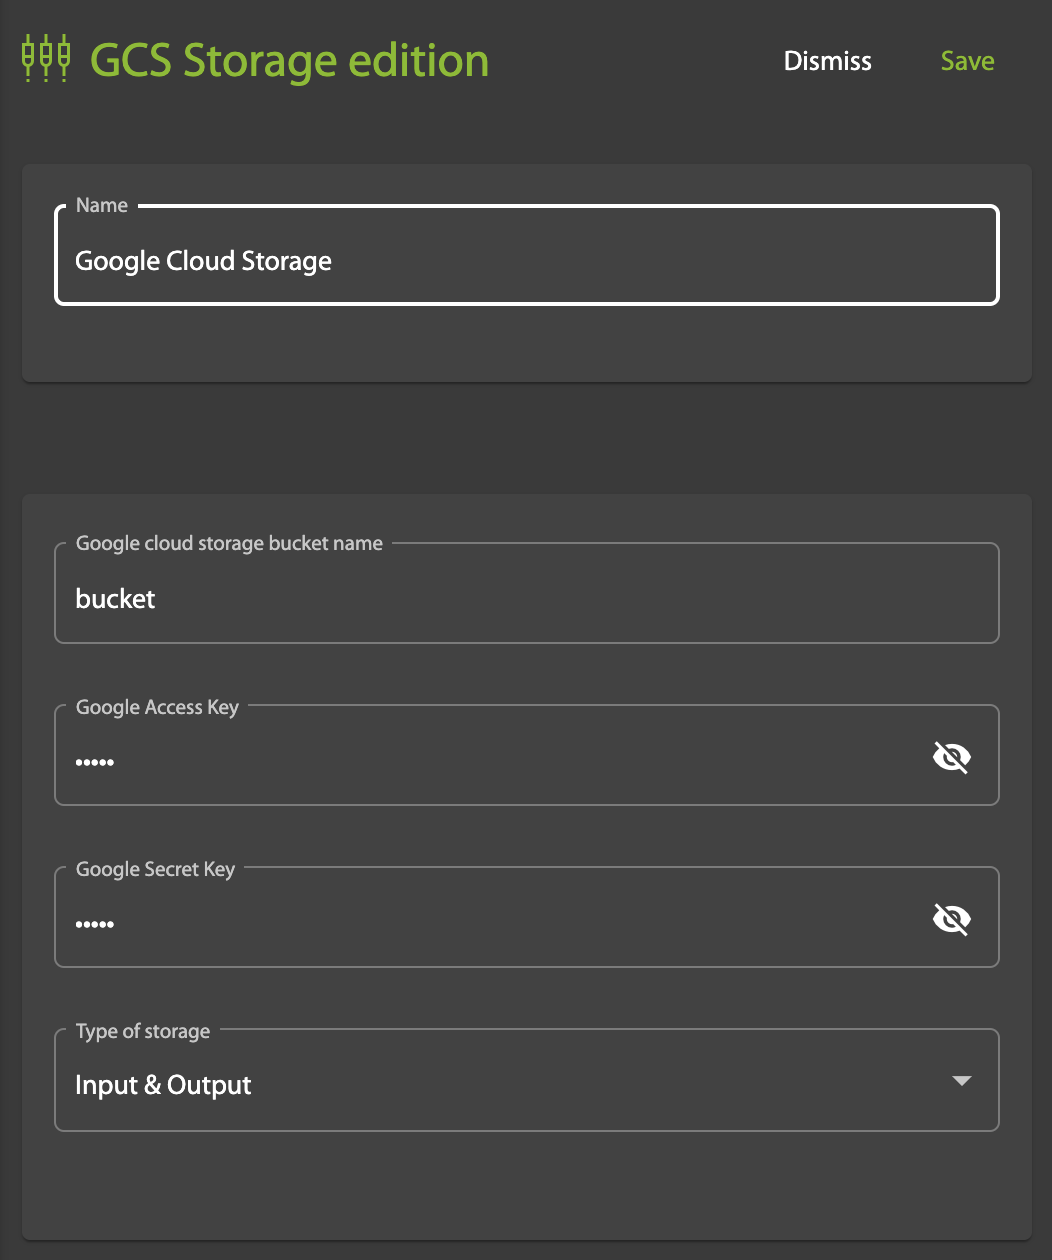The height and width of the screenshot is (1260, 1052).
Task: Show the hidden Google Secret Key
Action: (951, 918)
